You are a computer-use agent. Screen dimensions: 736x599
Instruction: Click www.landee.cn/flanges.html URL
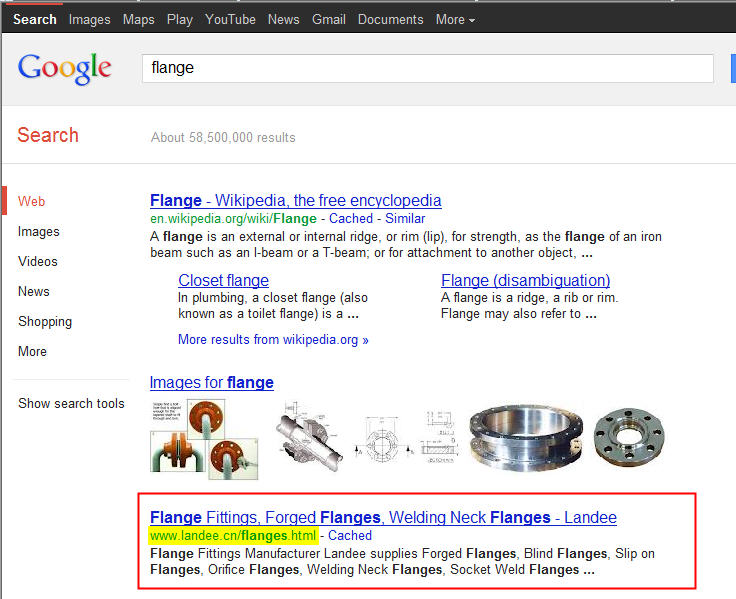click(233, 535)
